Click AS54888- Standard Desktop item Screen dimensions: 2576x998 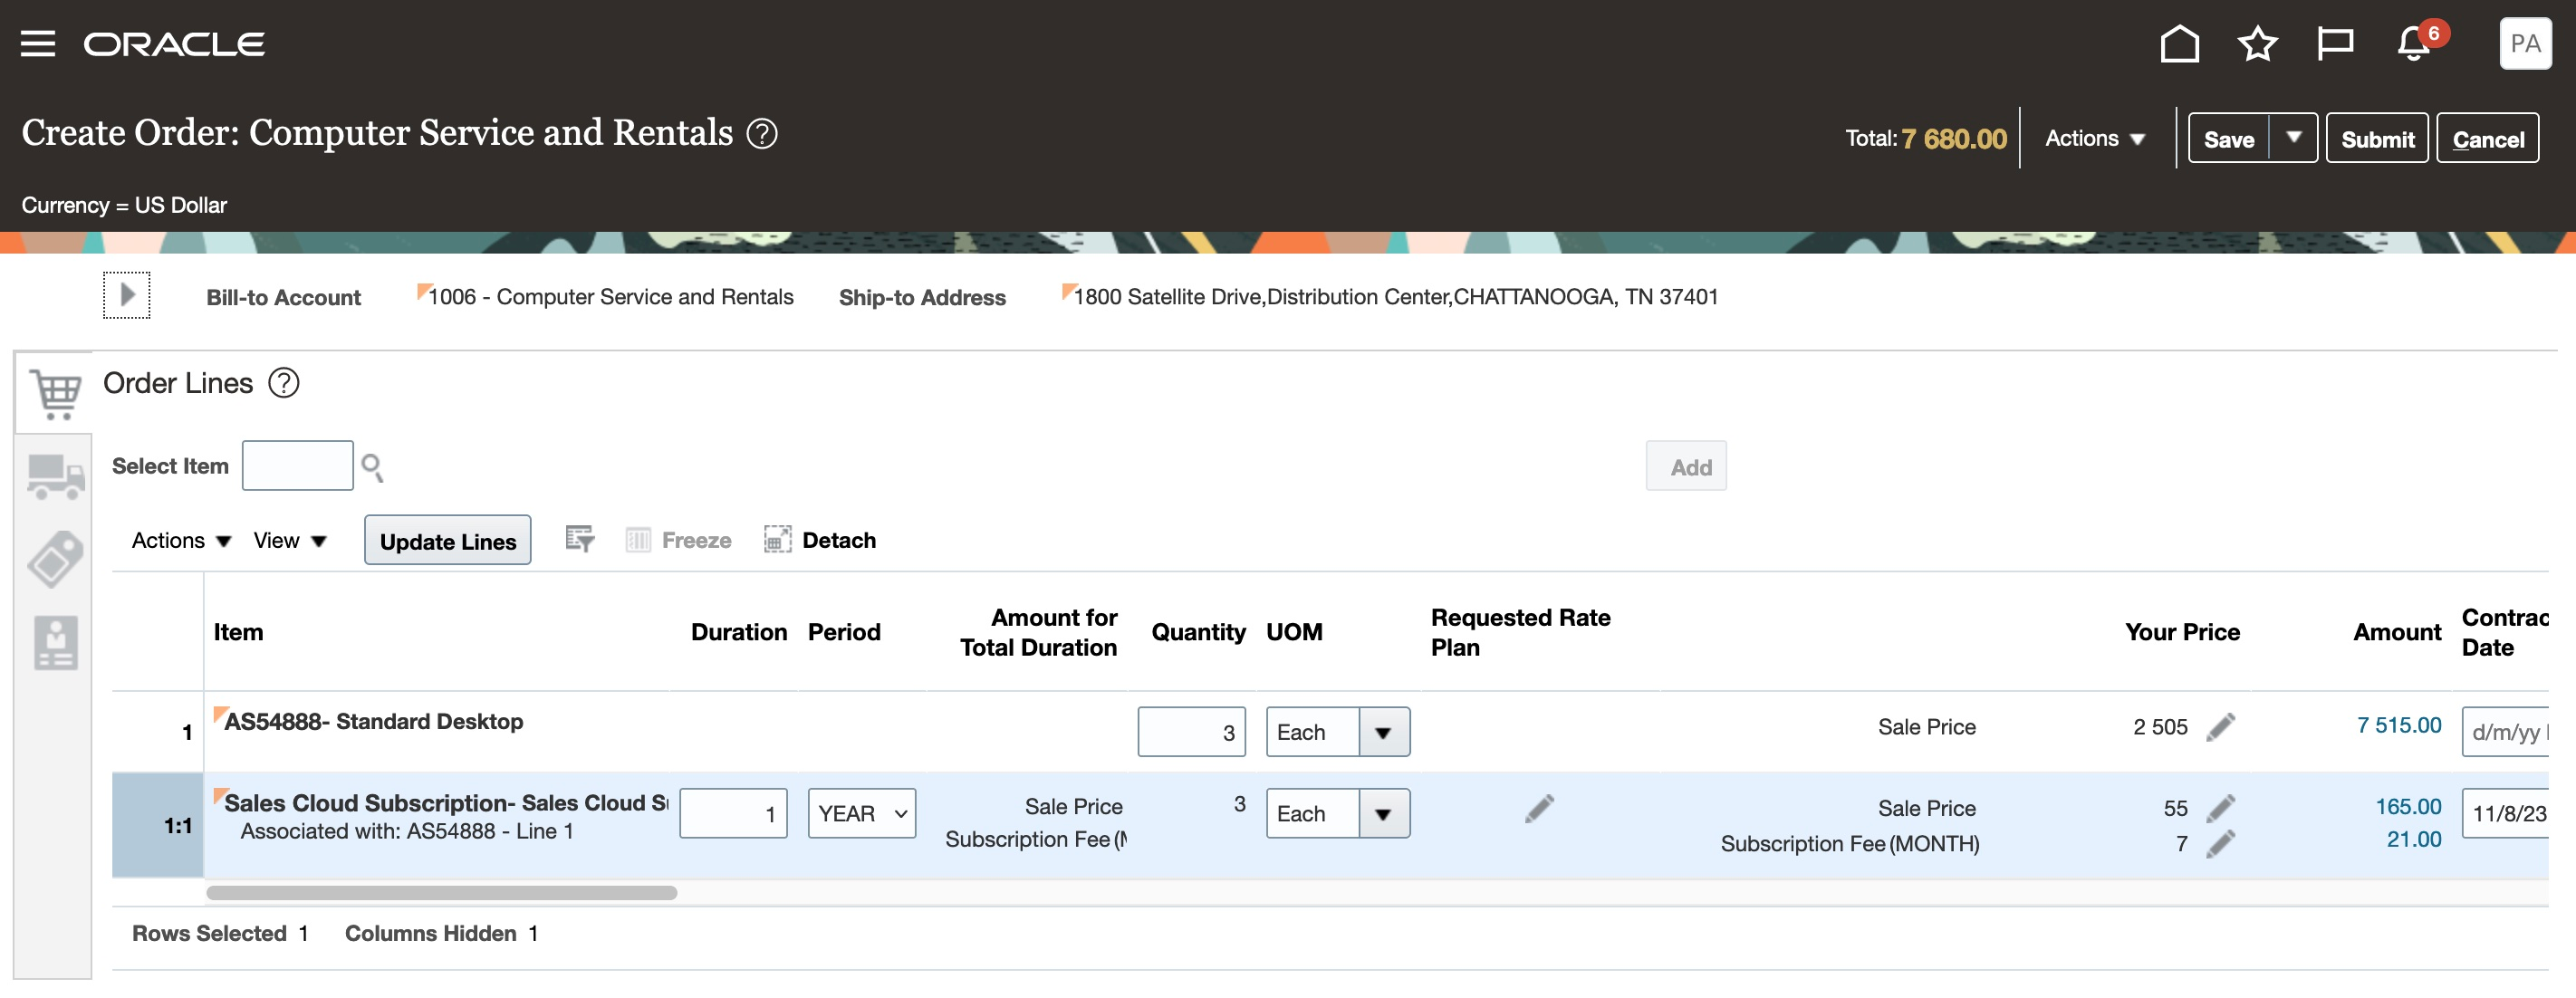pos(373,721)
